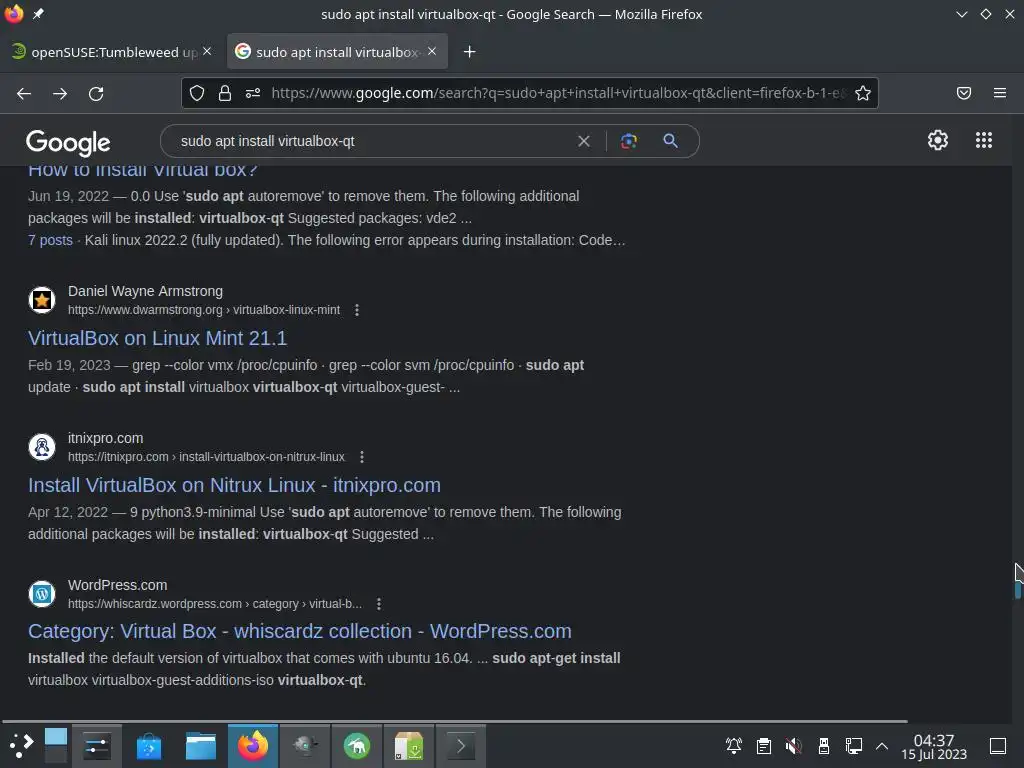
Task: Open VirtualBox on Linux Mint 21.1 result
Action: [157, 338]
